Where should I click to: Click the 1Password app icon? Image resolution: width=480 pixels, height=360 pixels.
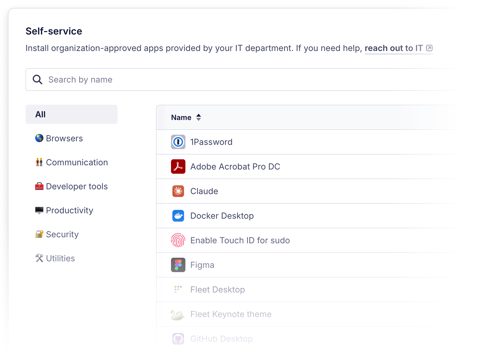coord(178,142)
